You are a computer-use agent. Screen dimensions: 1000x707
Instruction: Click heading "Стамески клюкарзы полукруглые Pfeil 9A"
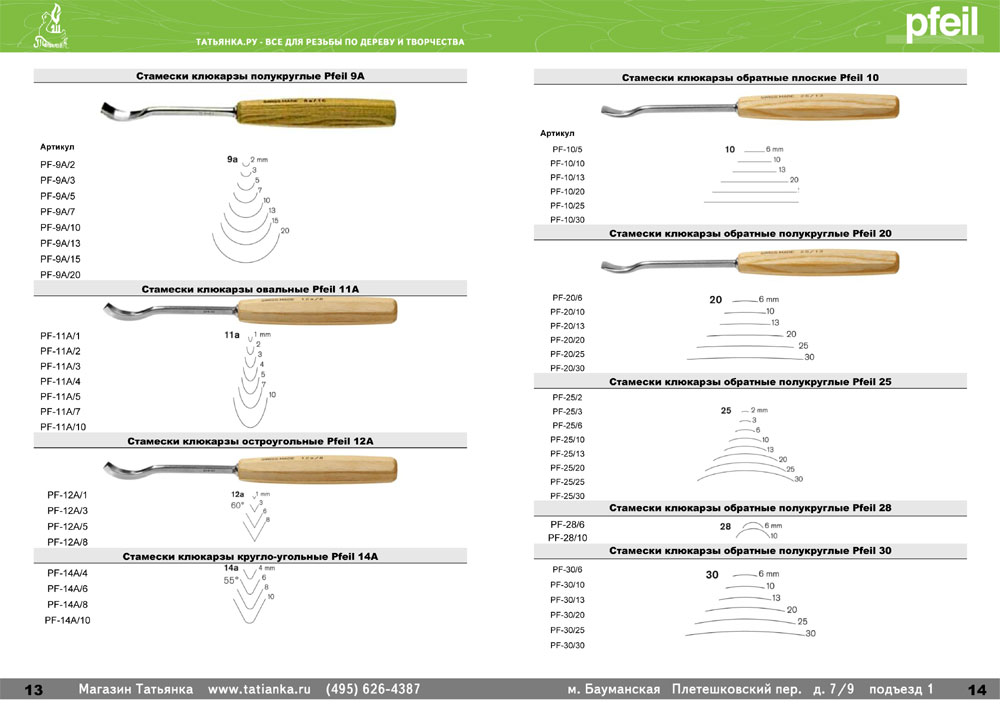[250, 76]
